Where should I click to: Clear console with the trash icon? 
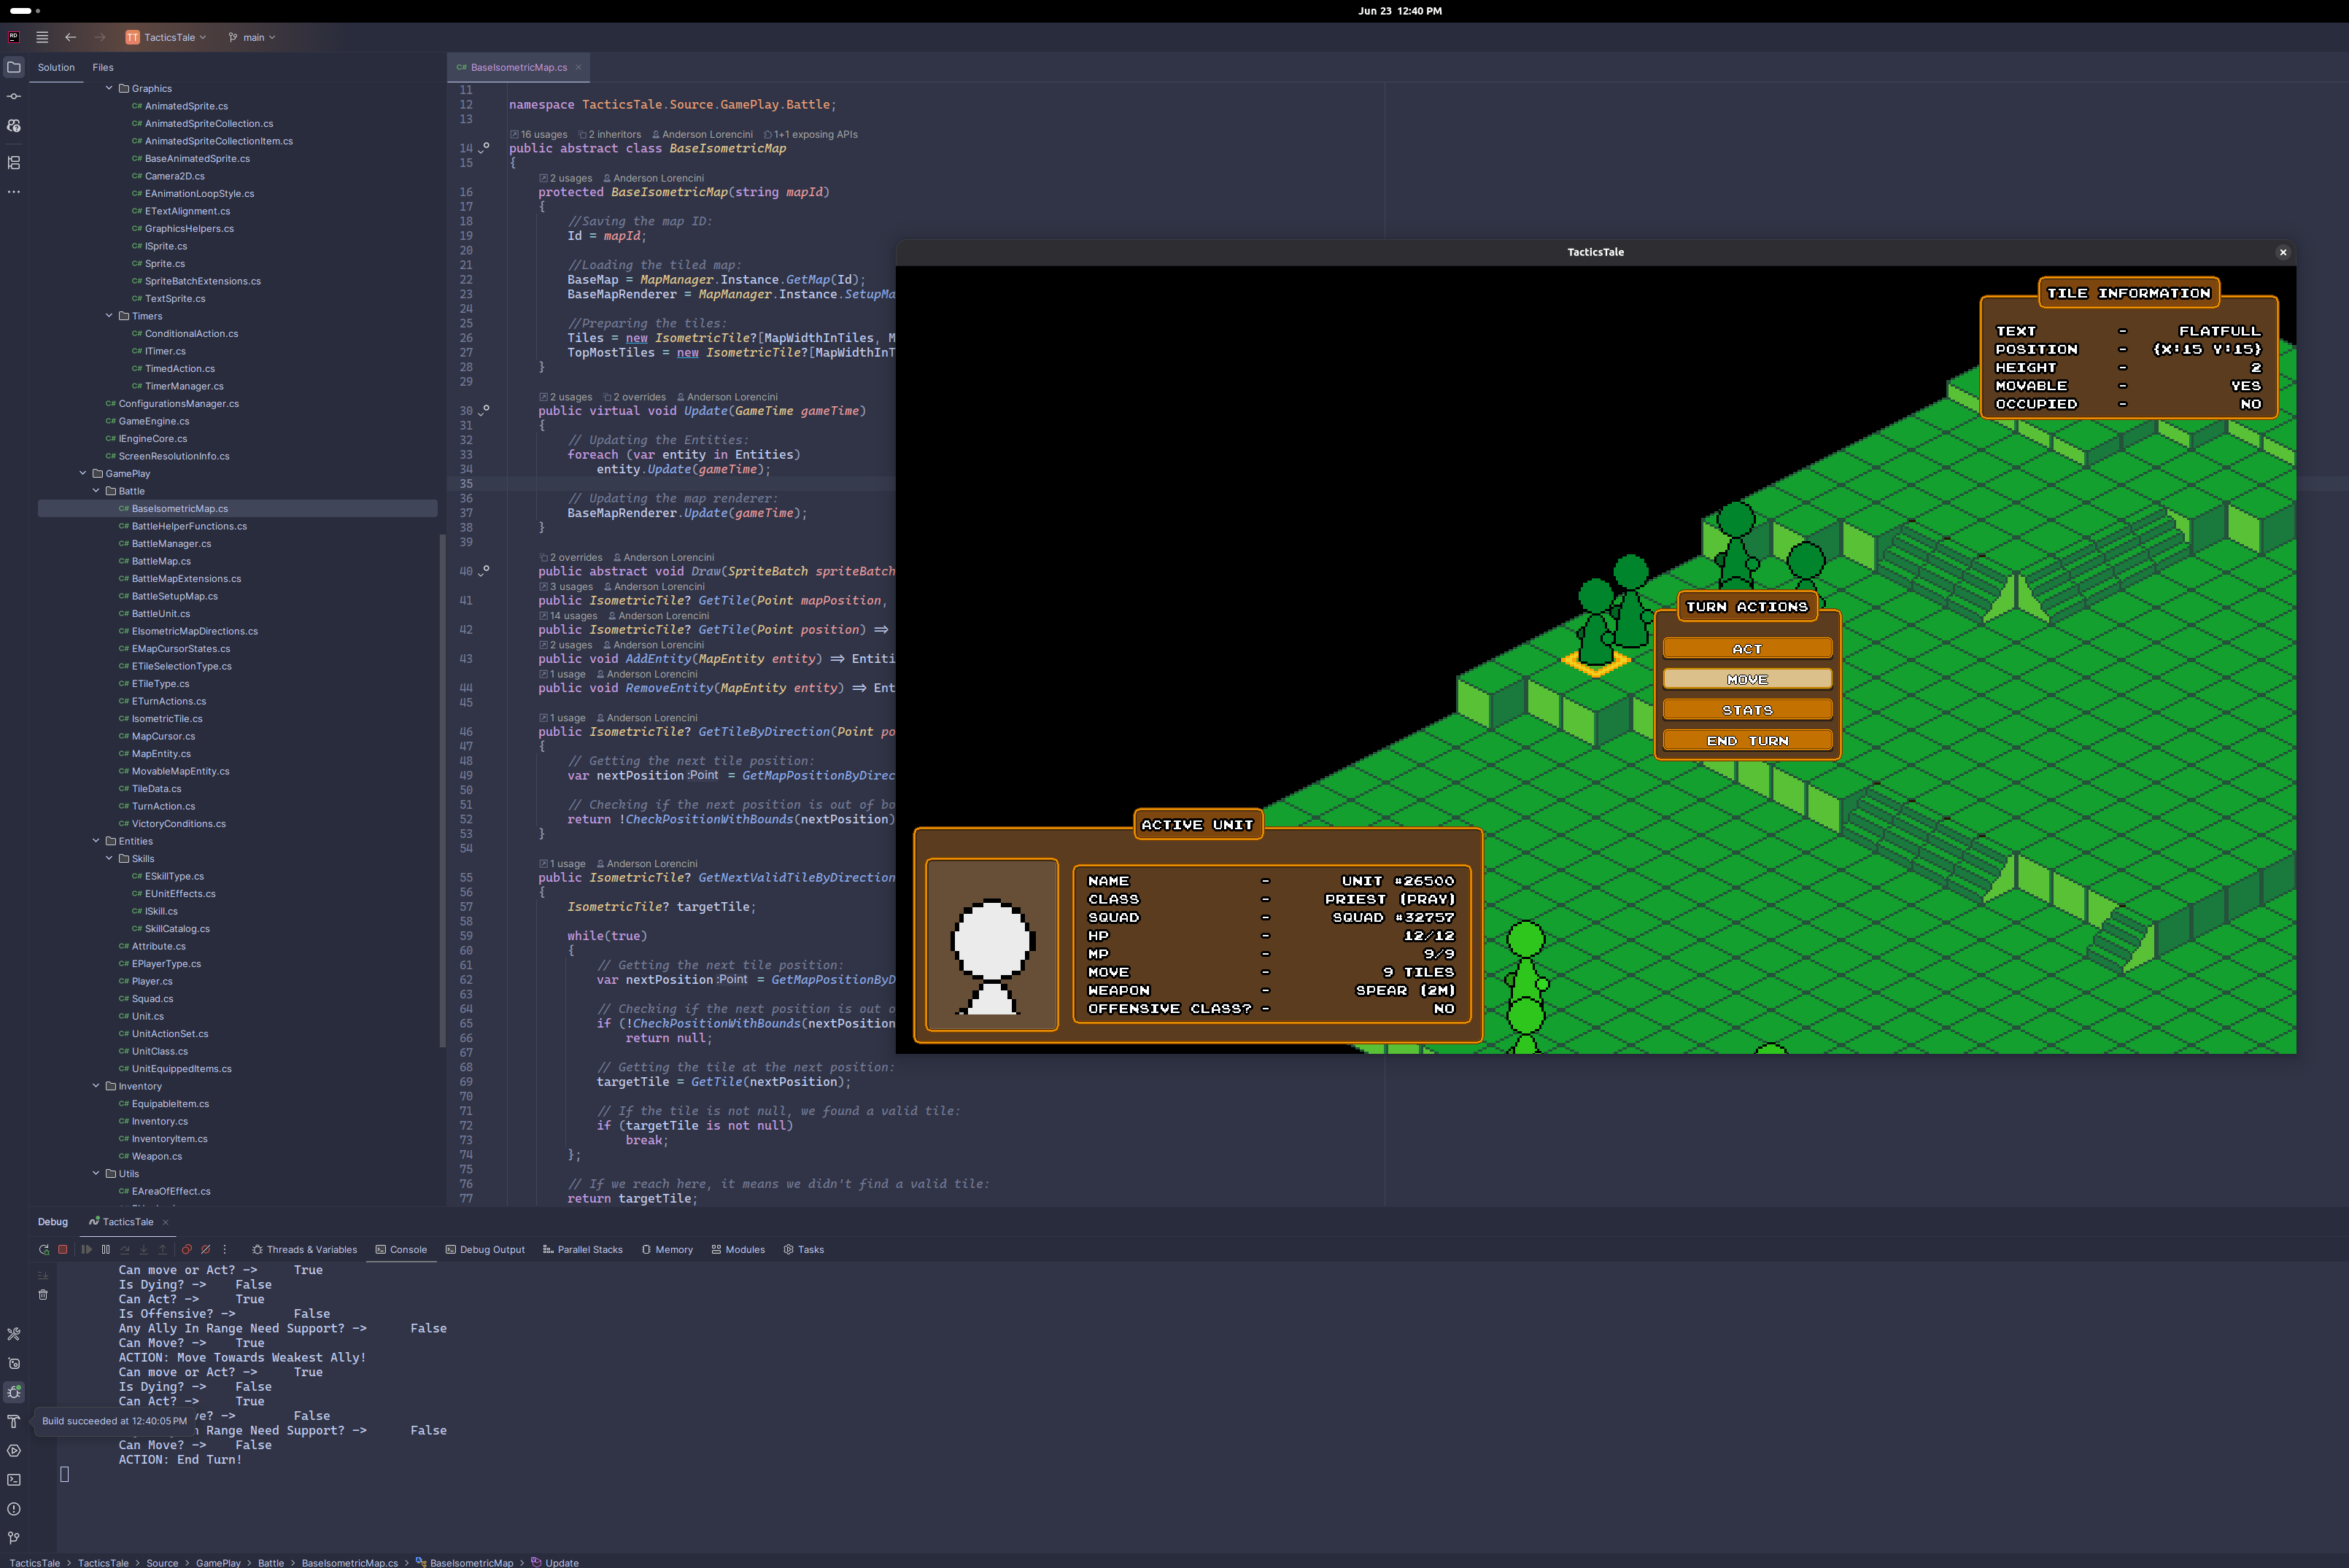tap(43, 1295)
